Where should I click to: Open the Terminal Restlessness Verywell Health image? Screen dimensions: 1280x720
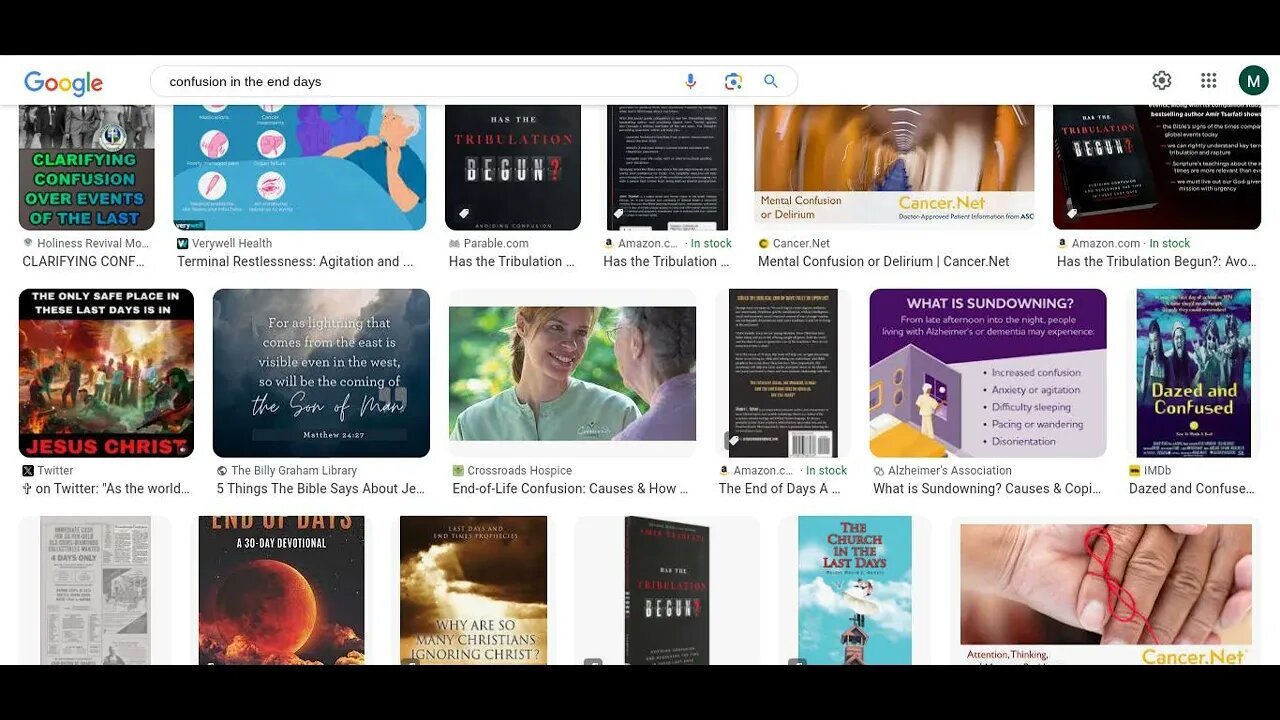tap(300, 167)
